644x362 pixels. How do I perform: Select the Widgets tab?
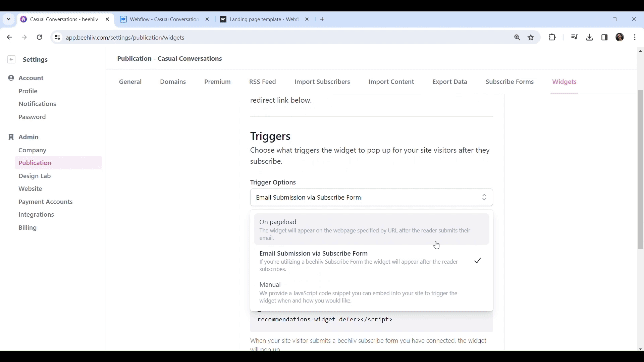564,82
